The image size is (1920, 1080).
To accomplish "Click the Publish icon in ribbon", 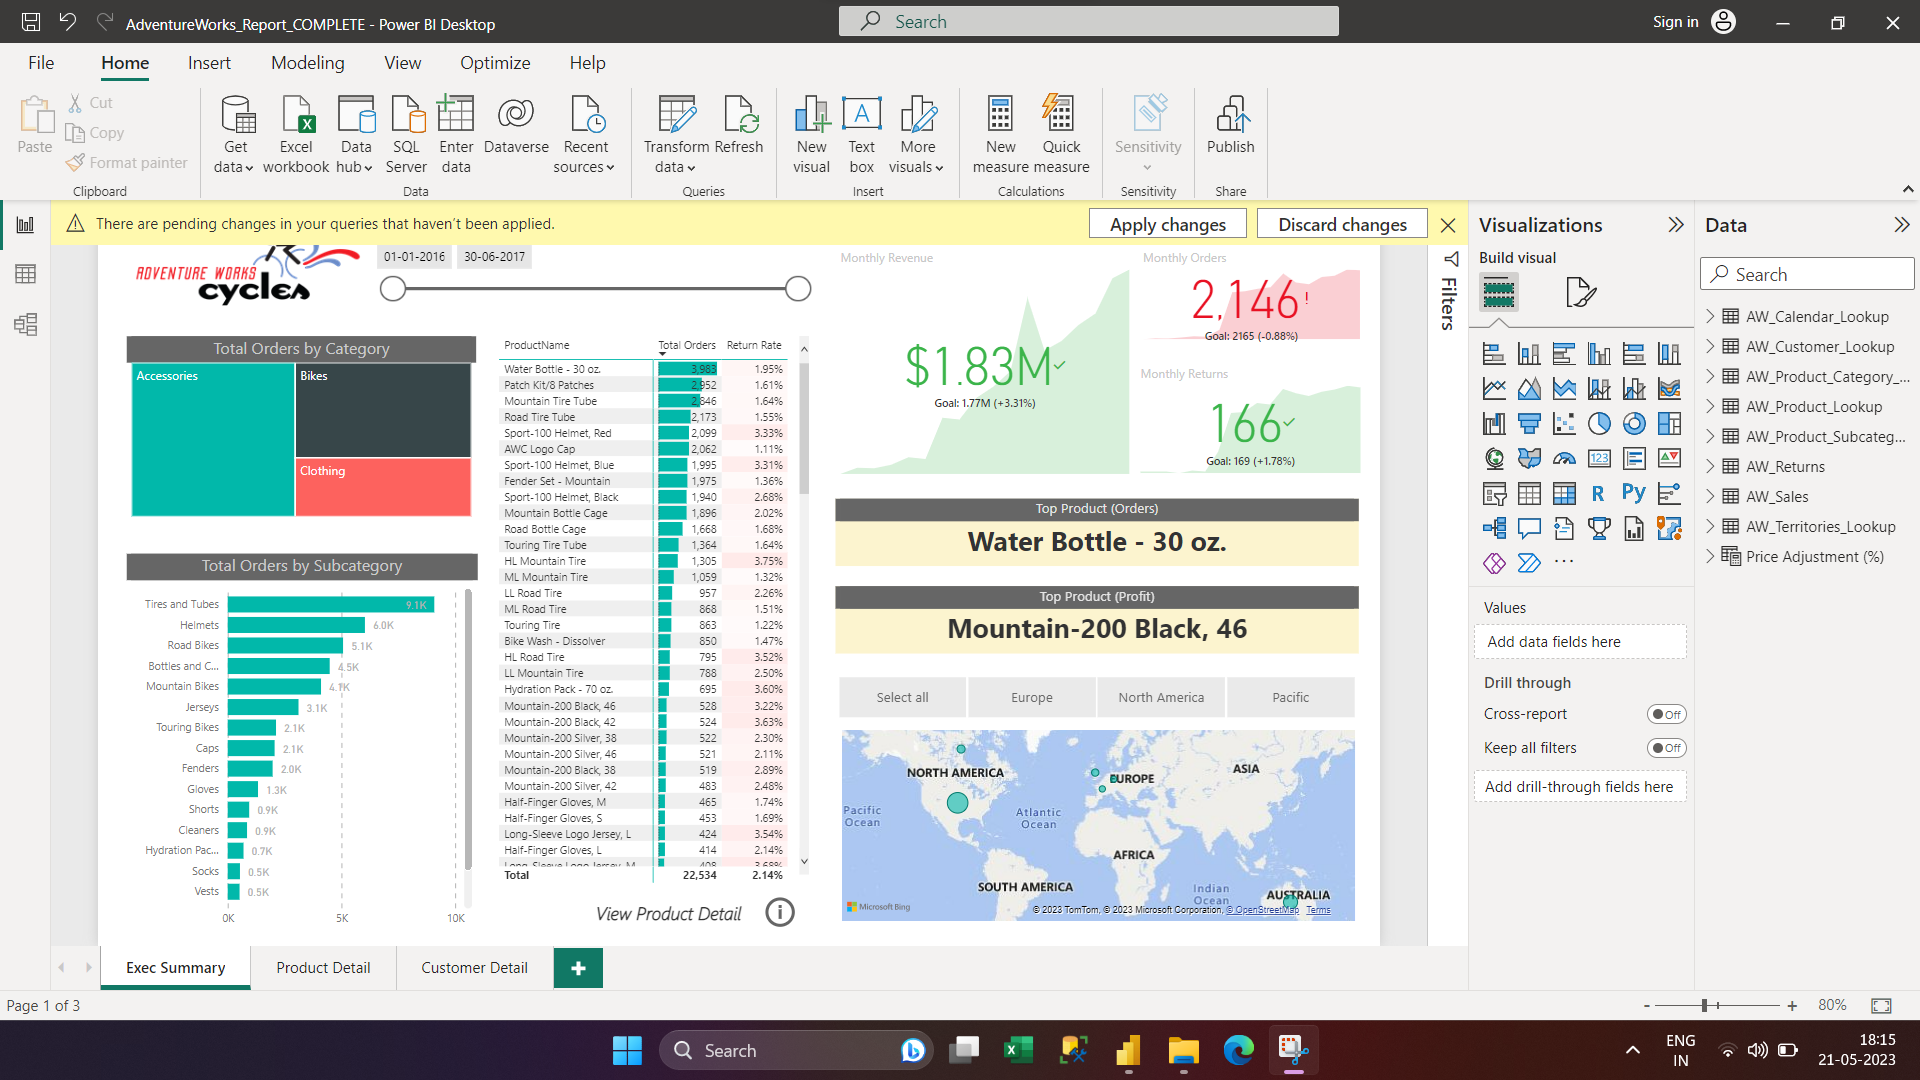I will pos(1230,127).
